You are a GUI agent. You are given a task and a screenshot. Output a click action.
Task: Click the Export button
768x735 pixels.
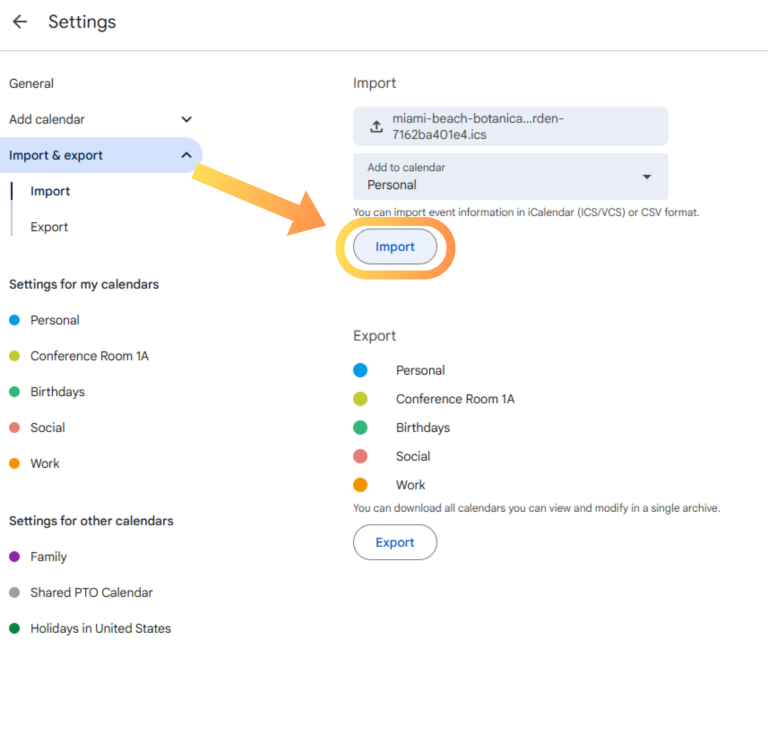(395, 543)
